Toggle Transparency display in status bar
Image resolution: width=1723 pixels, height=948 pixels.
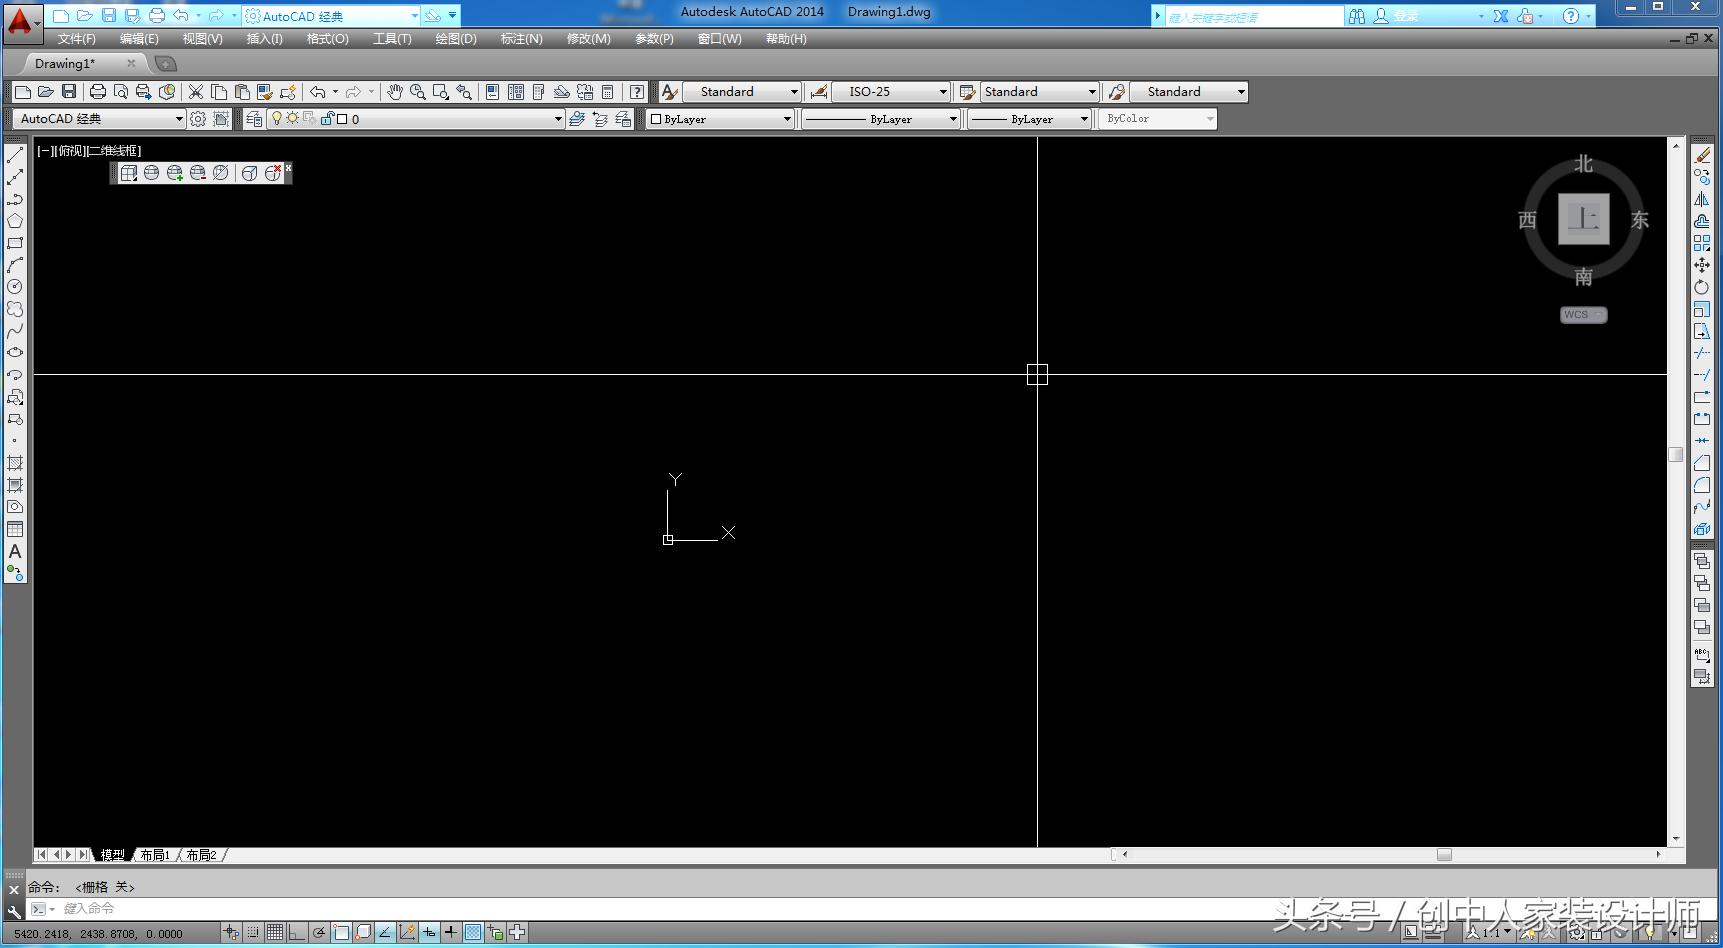point(473,932)
